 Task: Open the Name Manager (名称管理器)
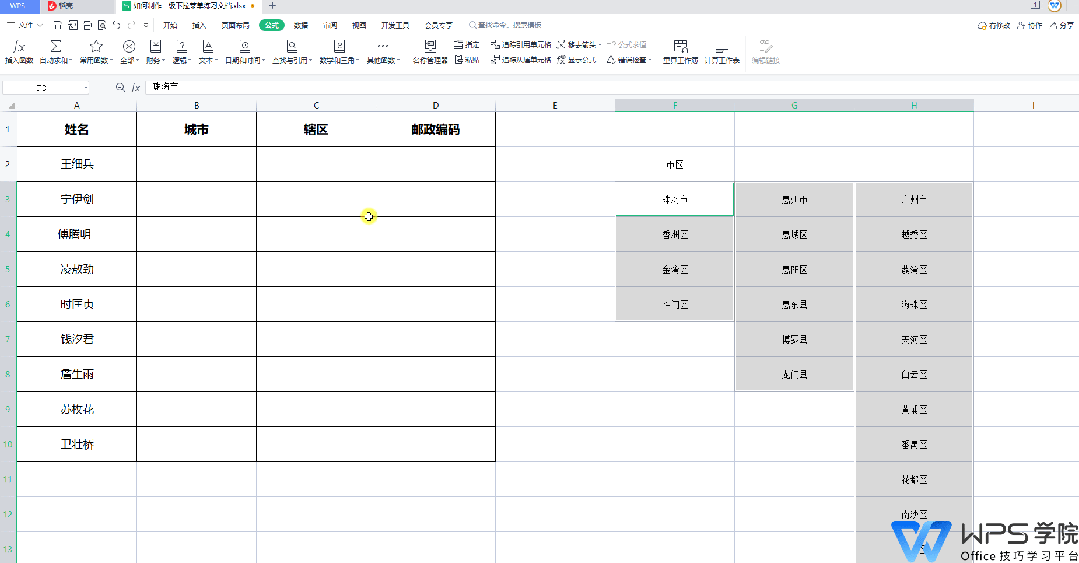coord(430,51)
